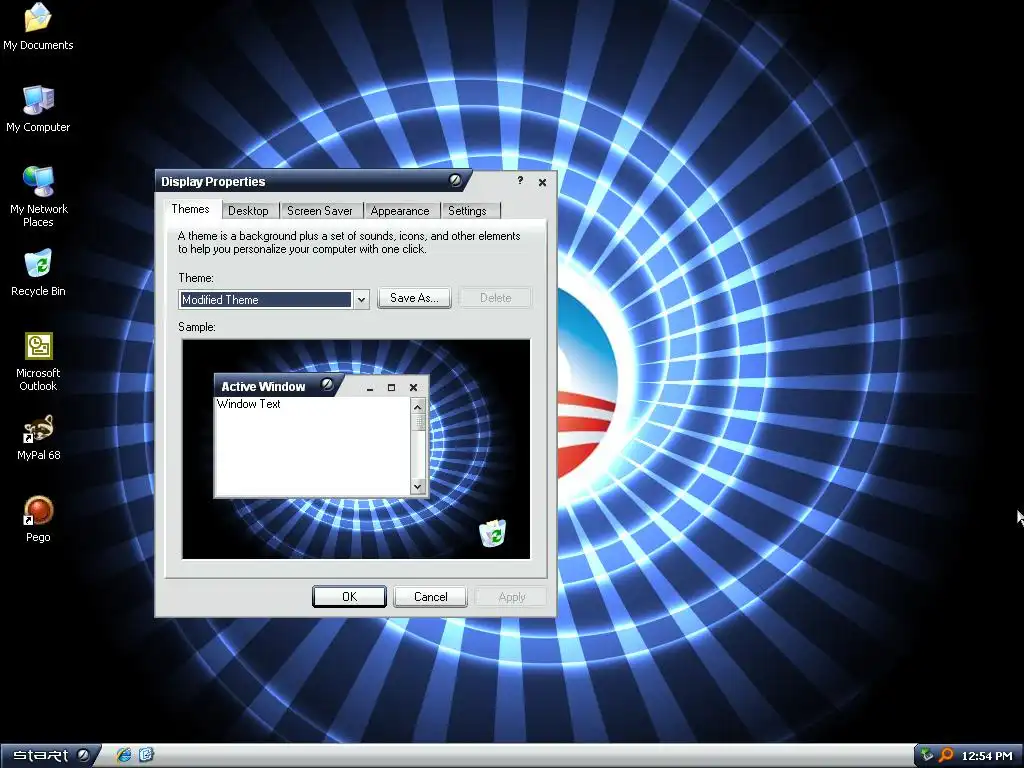Click the greyed-out Apply button

[x=511, y=596]
